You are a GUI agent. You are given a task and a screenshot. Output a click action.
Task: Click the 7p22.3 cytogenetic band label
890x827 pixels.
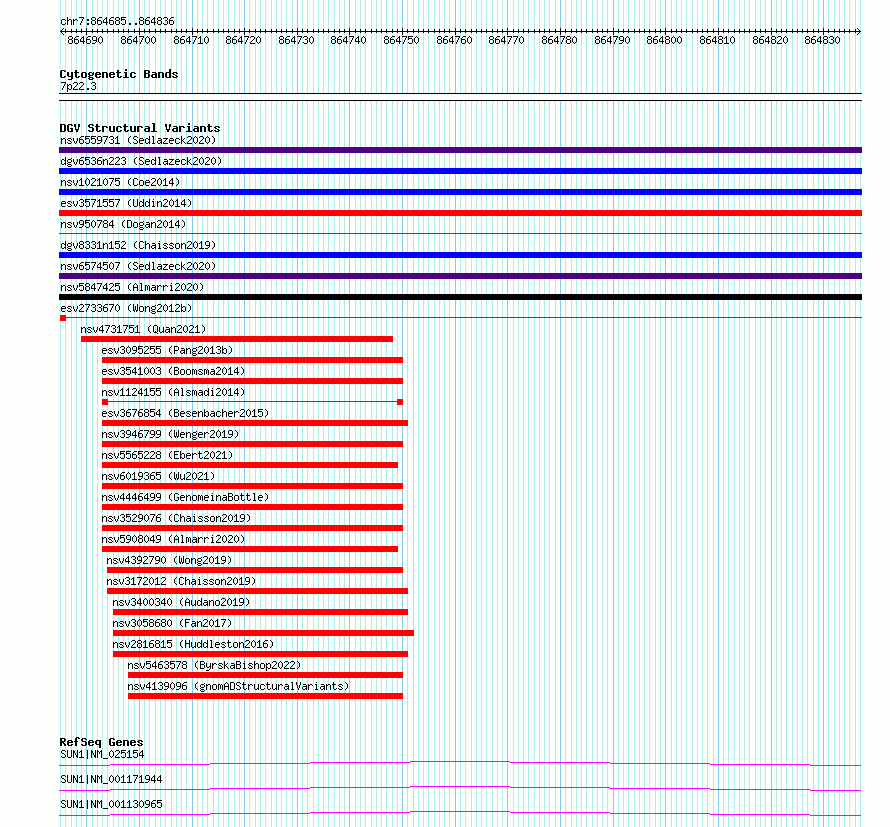pos(78,86)
